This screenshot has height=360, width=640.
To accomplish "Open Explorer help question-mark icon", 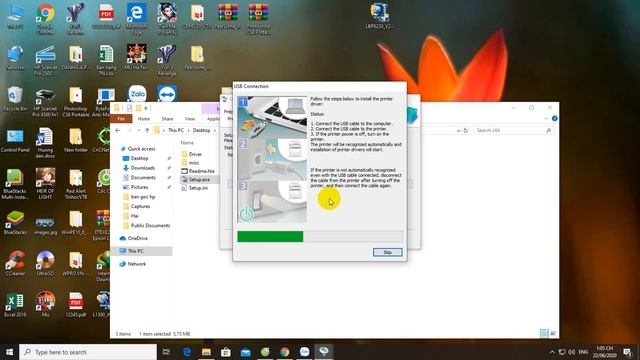I will click(x=554, y=118).
